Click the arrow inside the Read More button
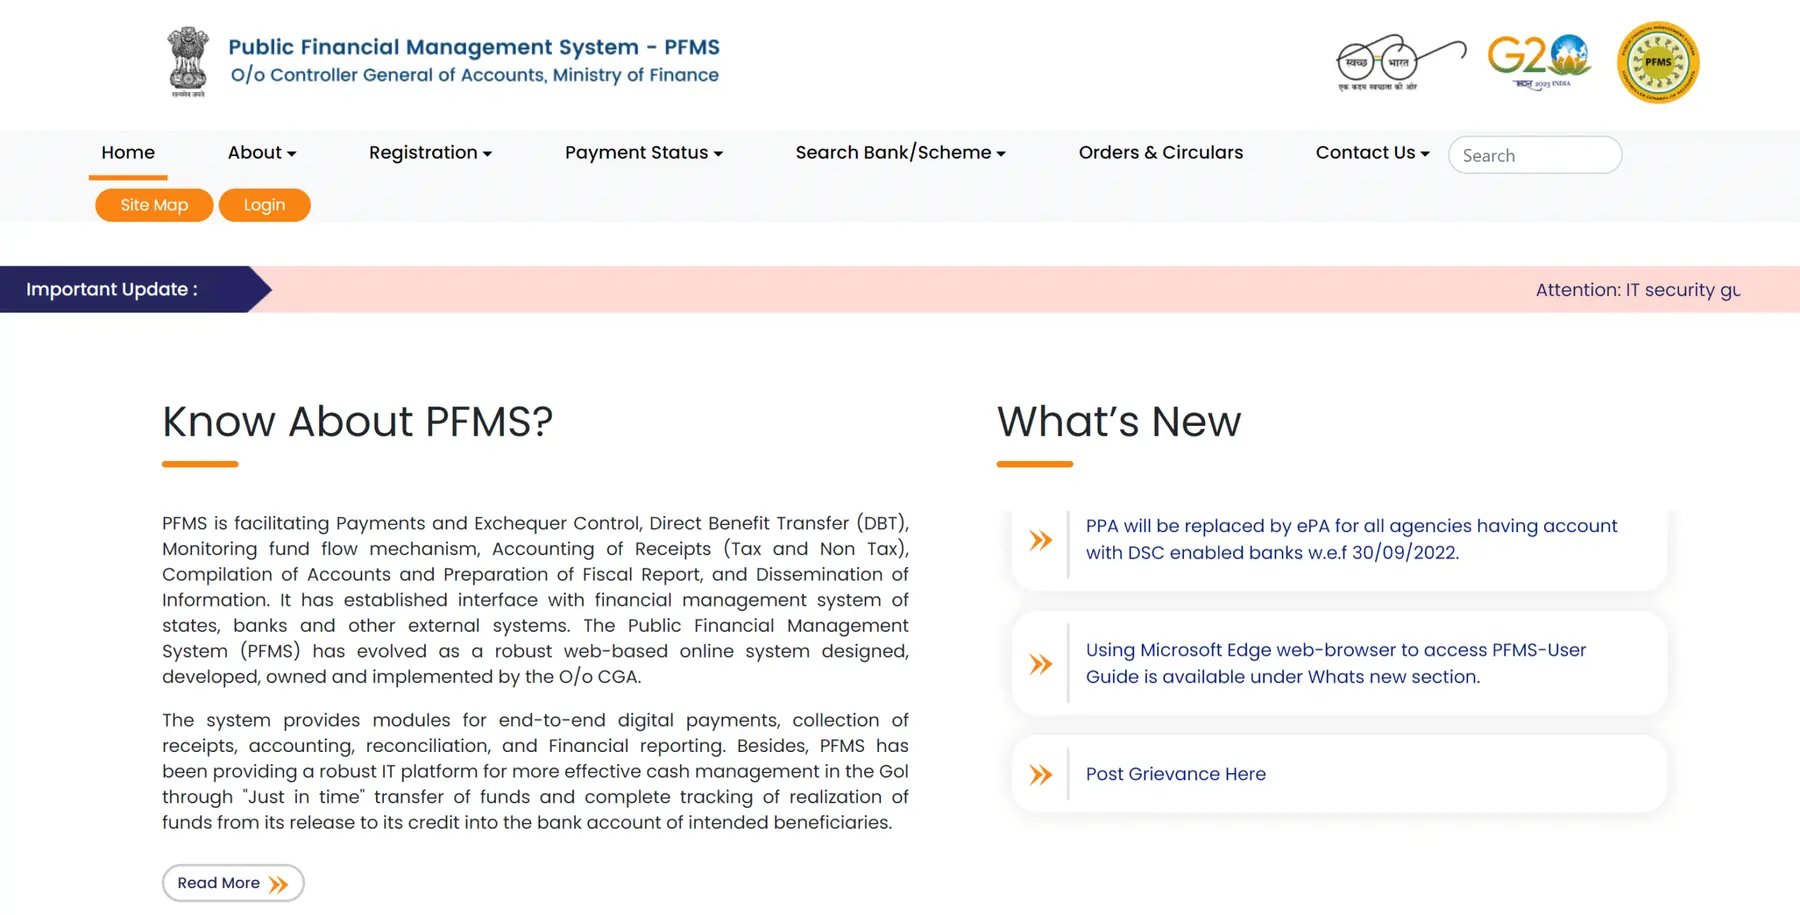This screenshot has height=915, width=1800. tap(279, 883)
